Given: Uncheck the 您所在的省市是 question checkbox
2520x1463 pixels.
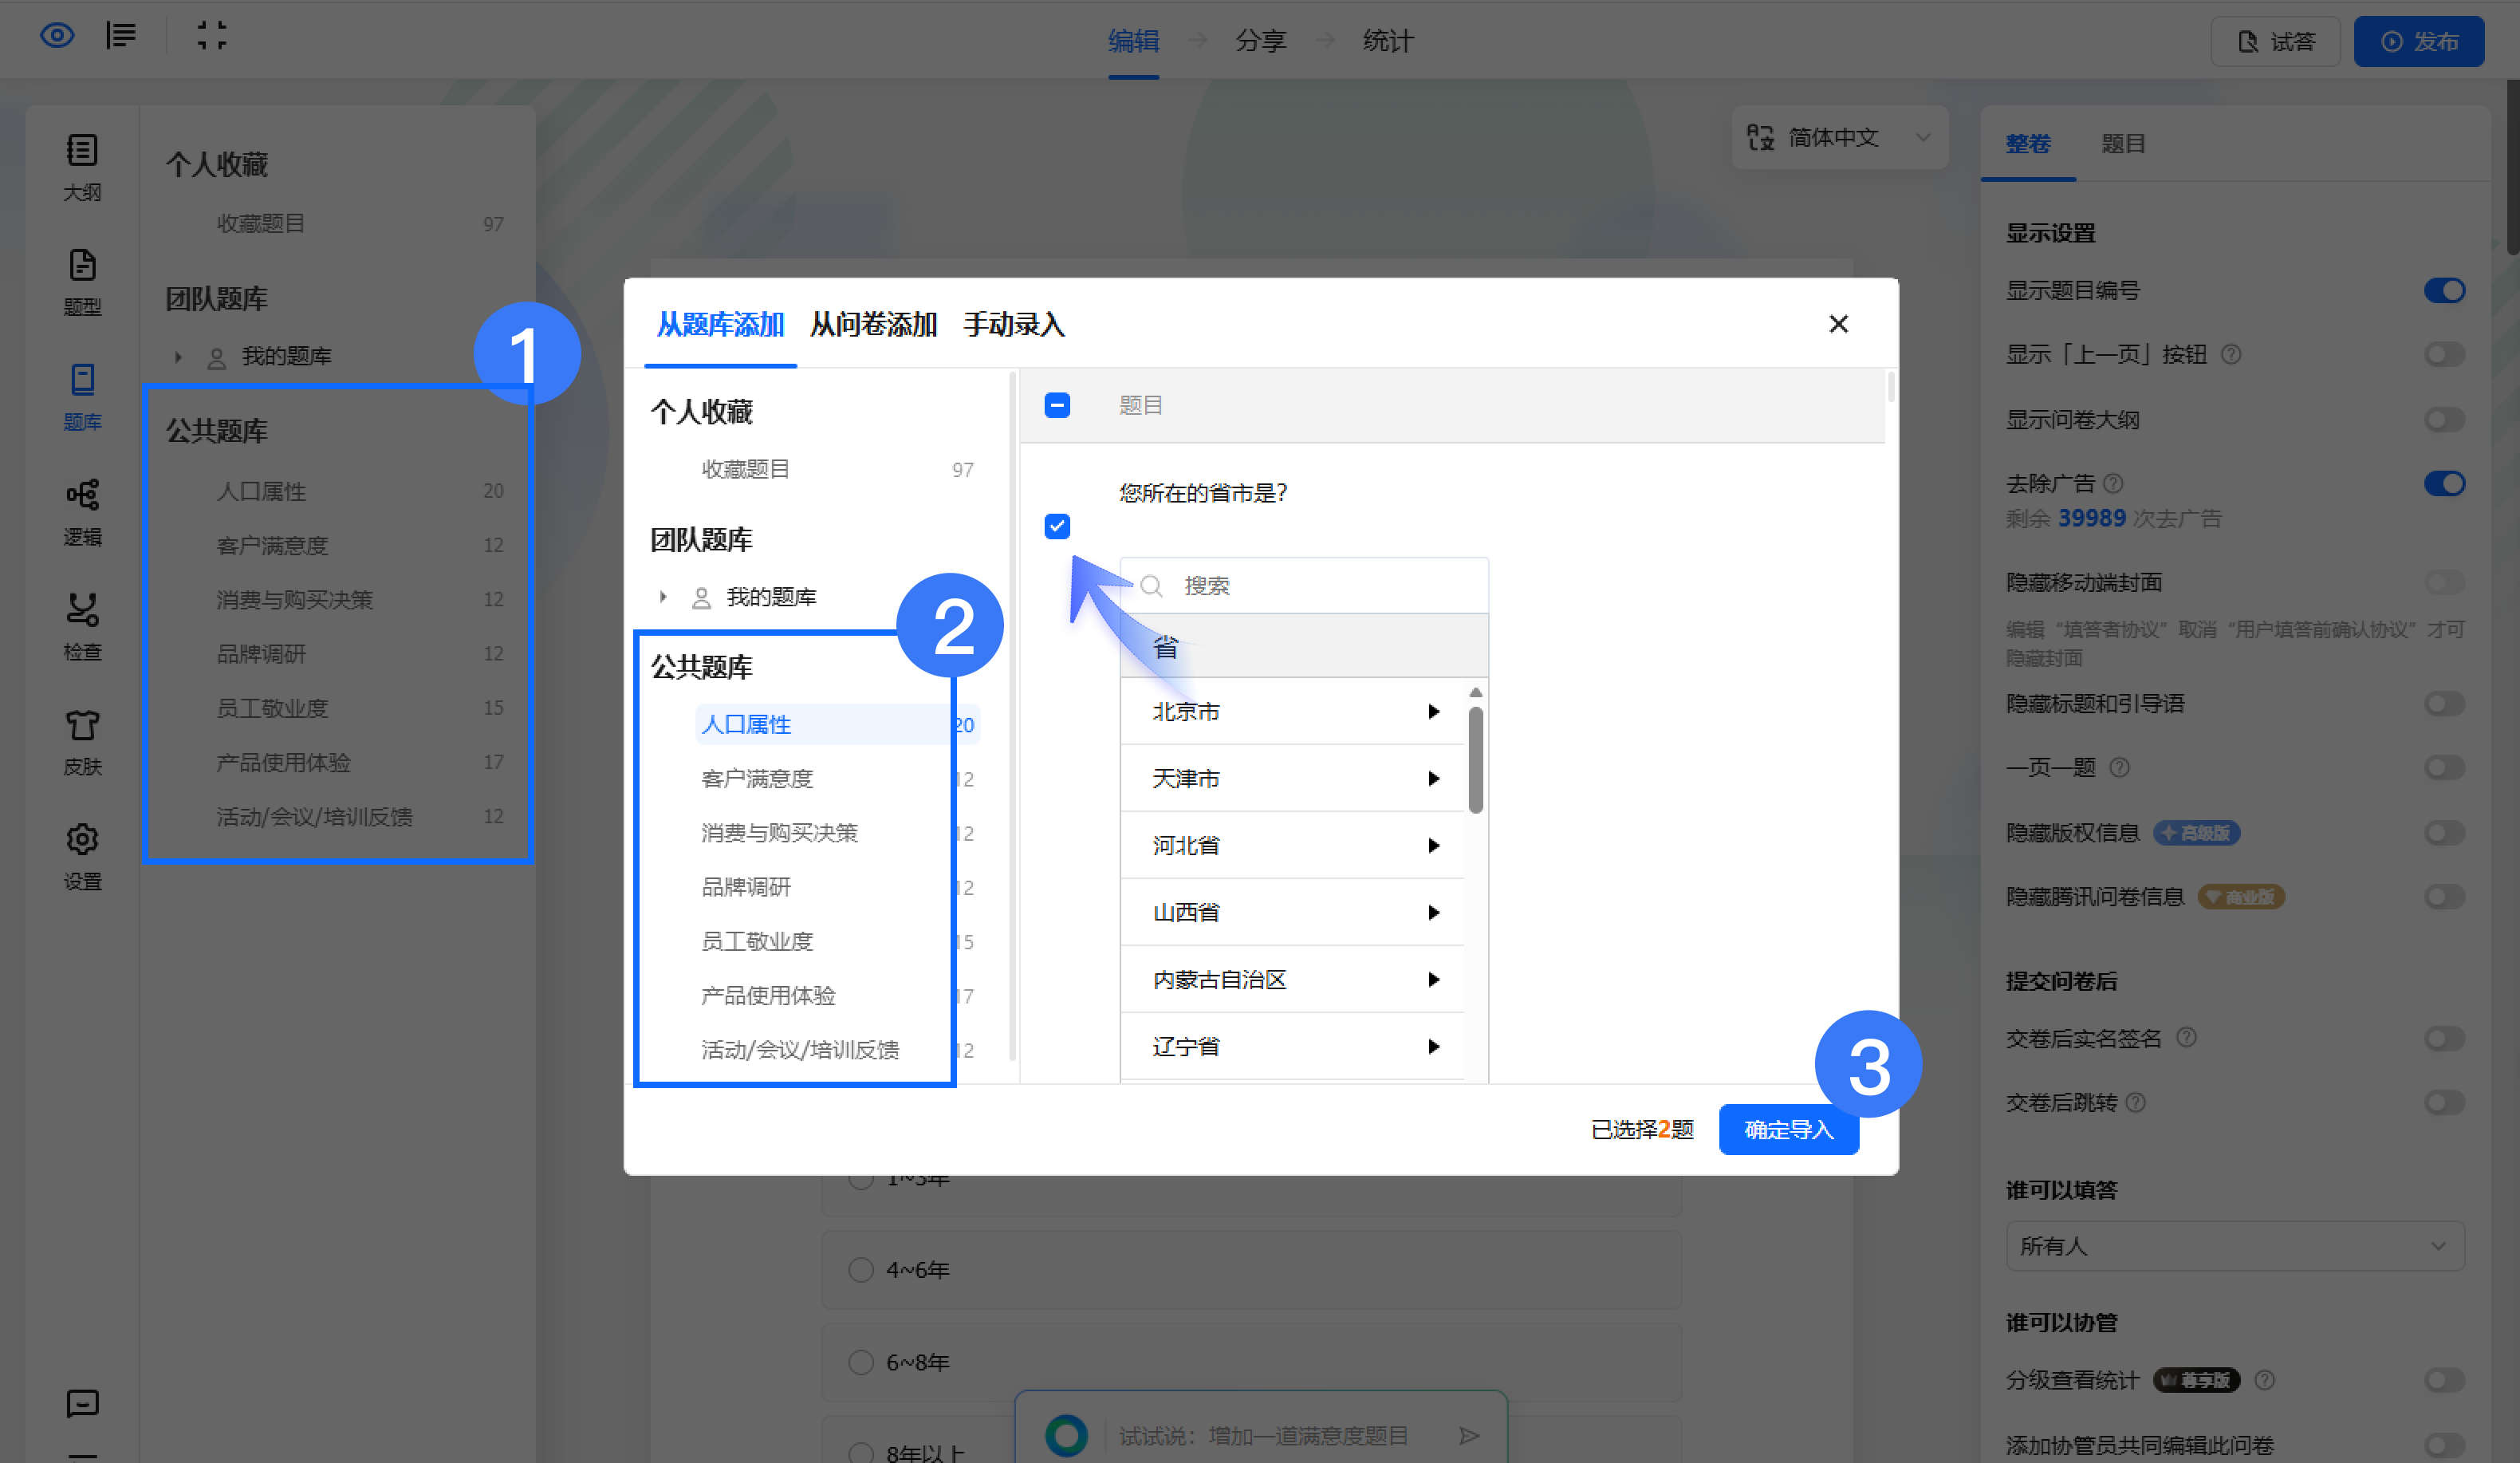Looking at the screenshot, I should 1057,526.
